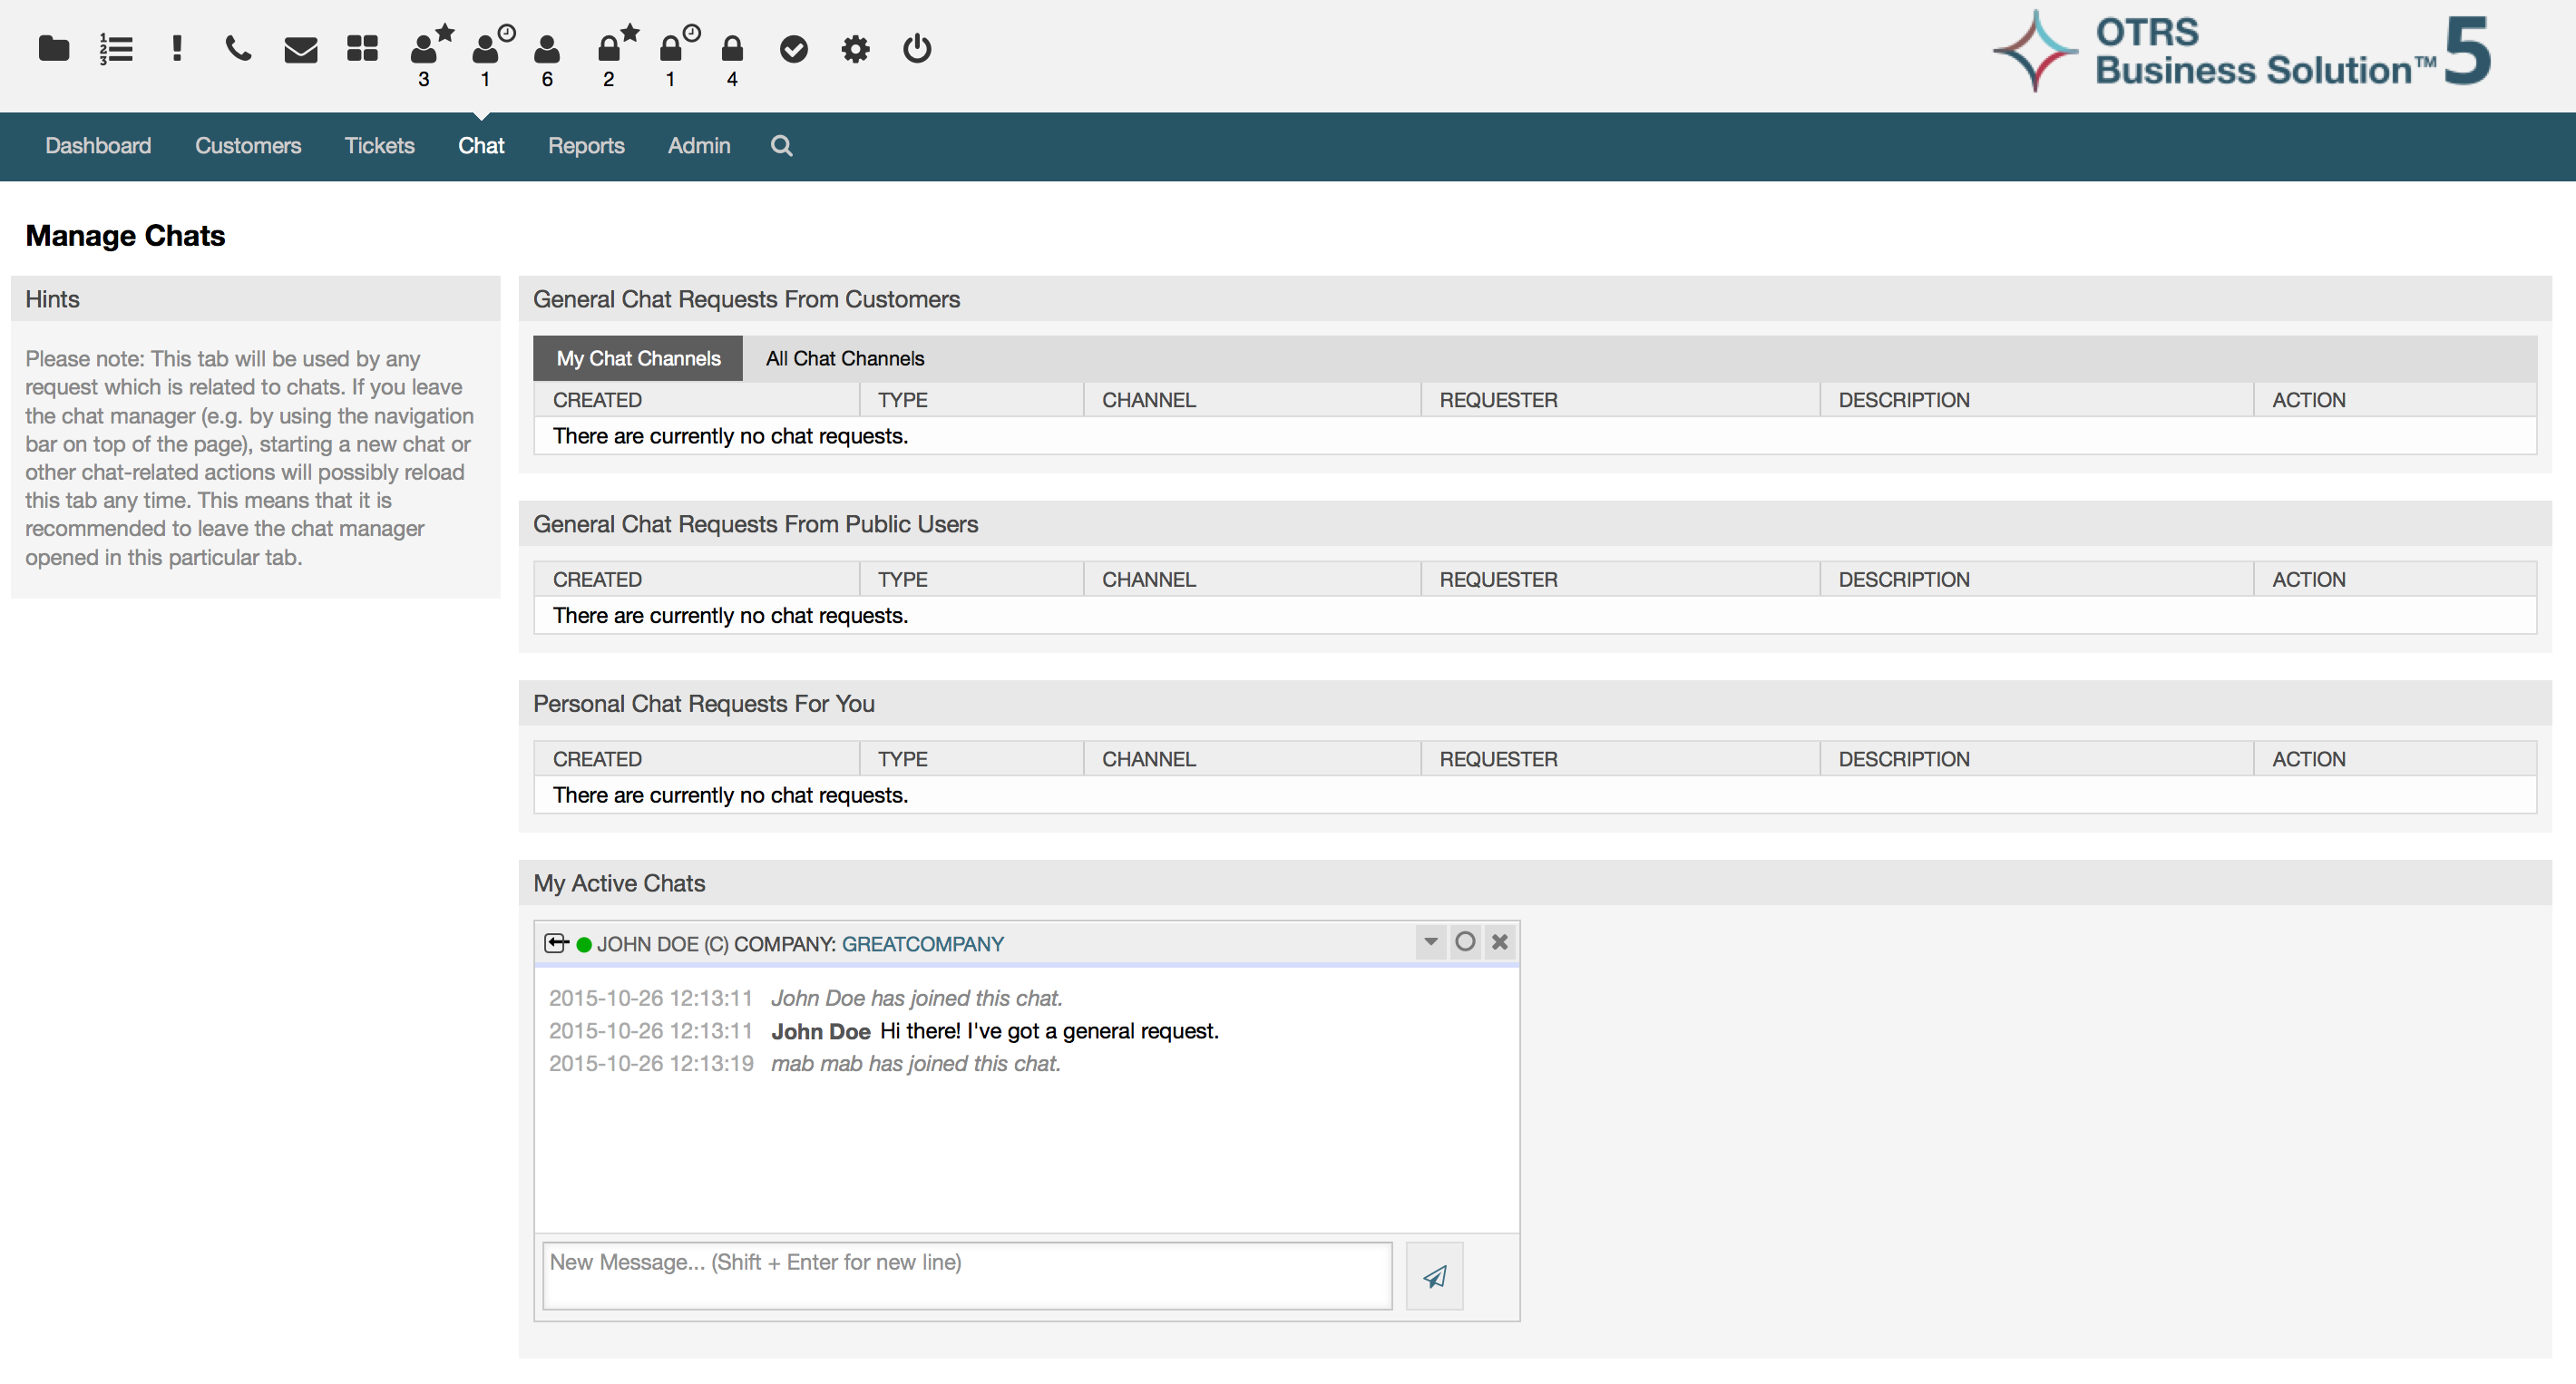This screenshot has height=1384, width=2576.
Task: Open the queue view folder icon
Action: coord(54,48)
